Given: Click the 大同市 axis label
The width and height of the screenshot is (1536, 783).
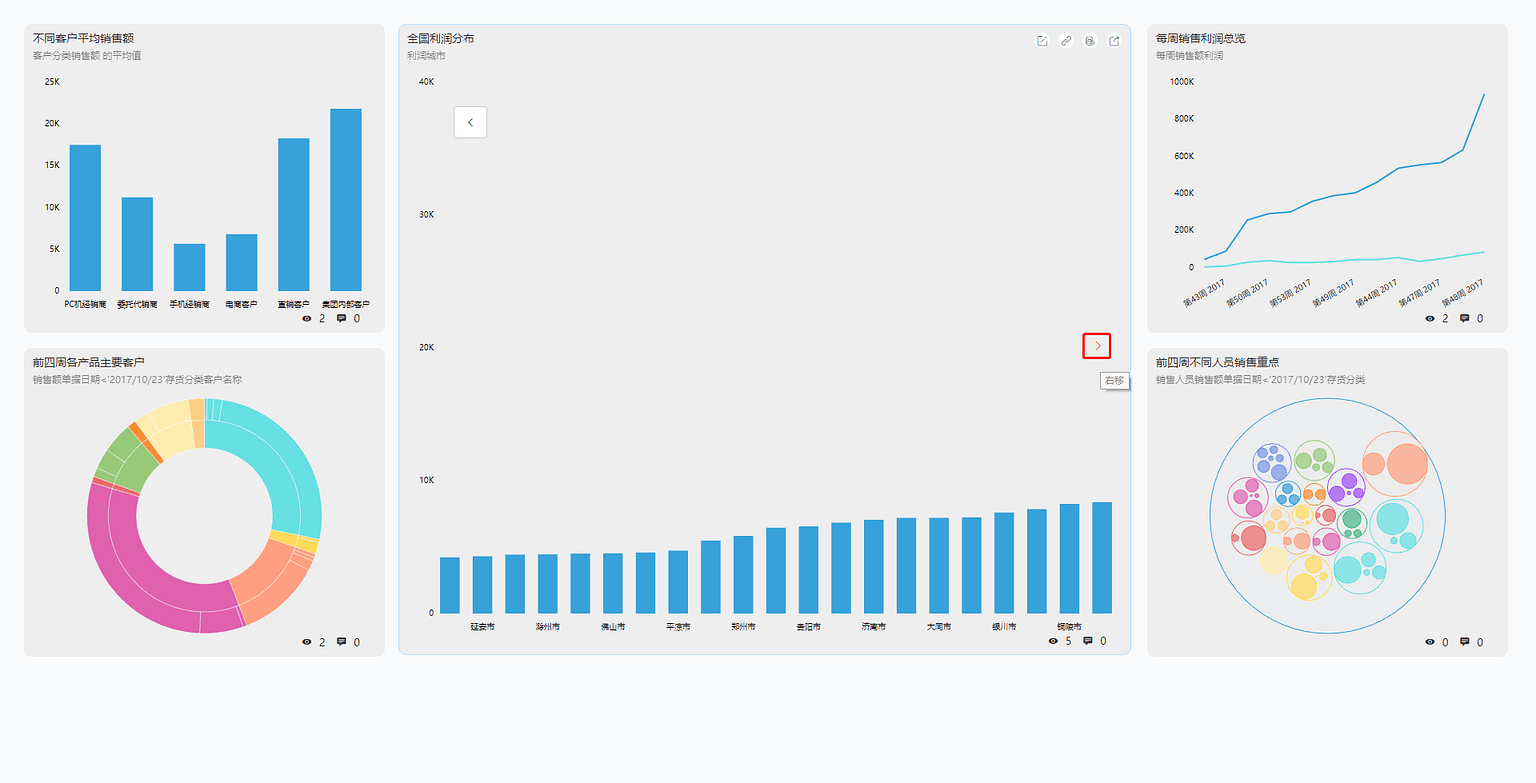Looking at the screenshot, I should [938, 627].
